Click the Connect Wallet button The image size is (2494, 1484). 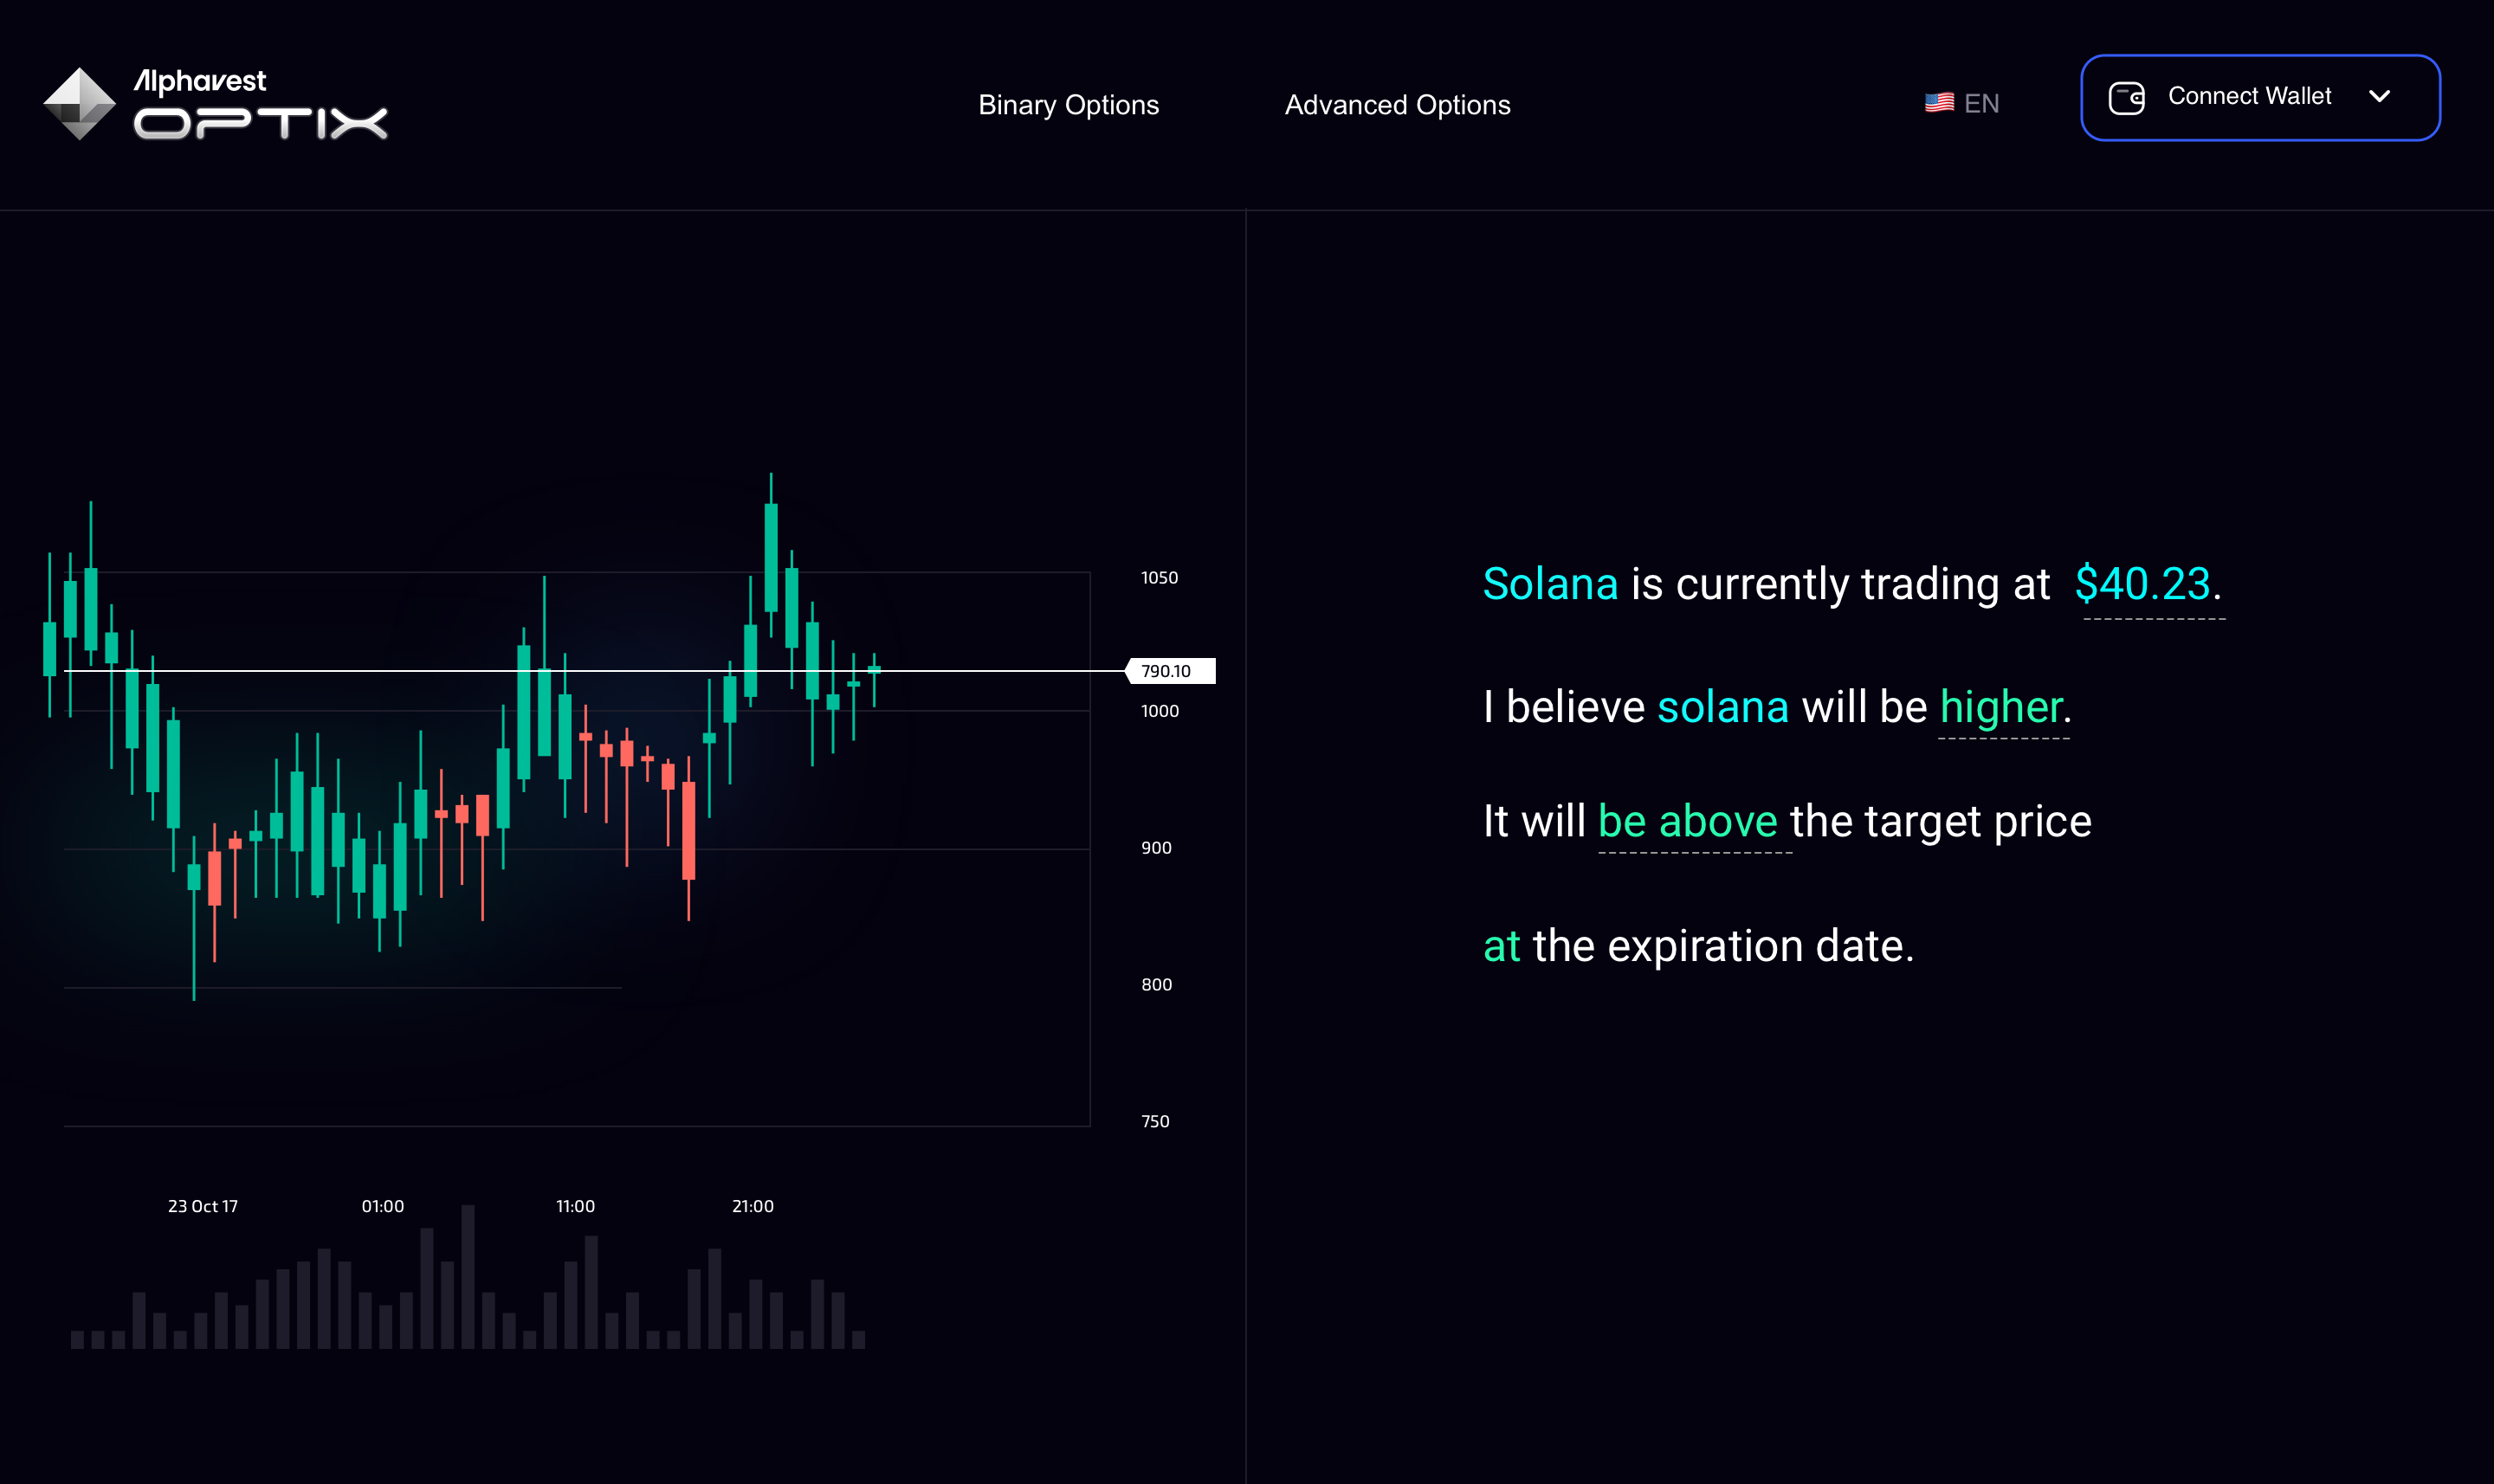(2260, 98)
